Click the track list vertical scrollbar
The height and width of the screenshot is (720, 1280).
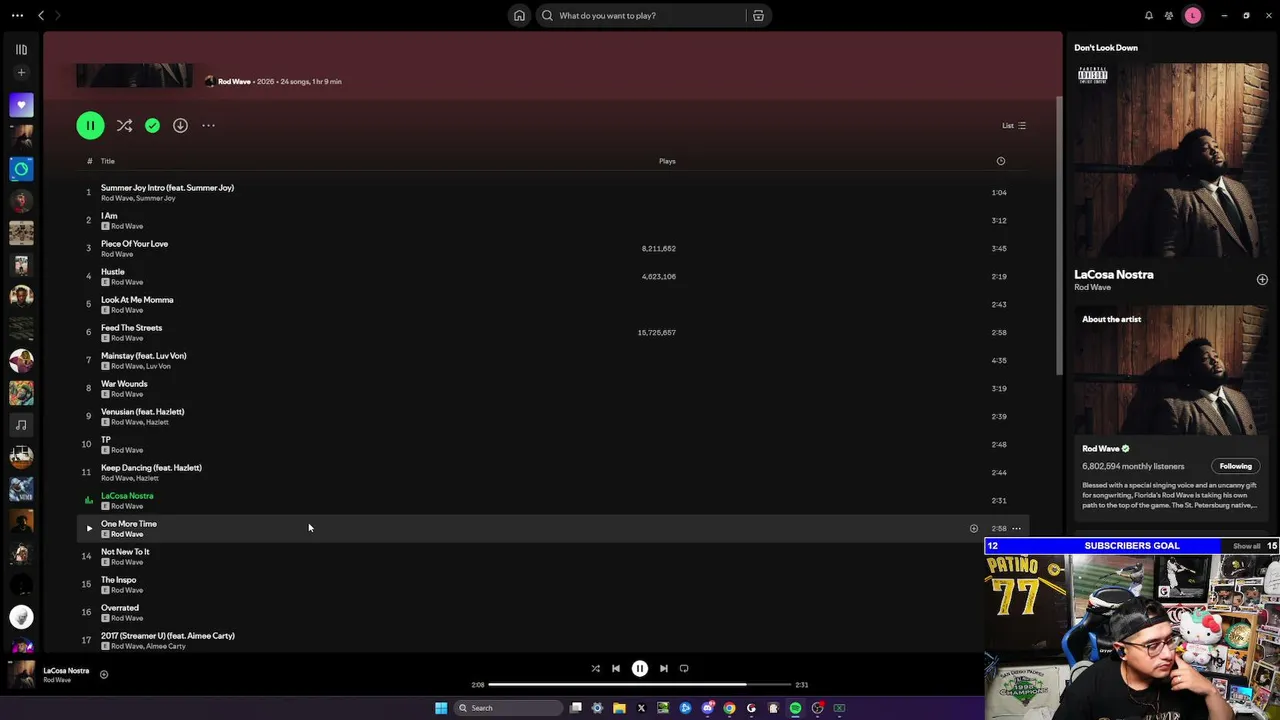[x=1058, y=236]
